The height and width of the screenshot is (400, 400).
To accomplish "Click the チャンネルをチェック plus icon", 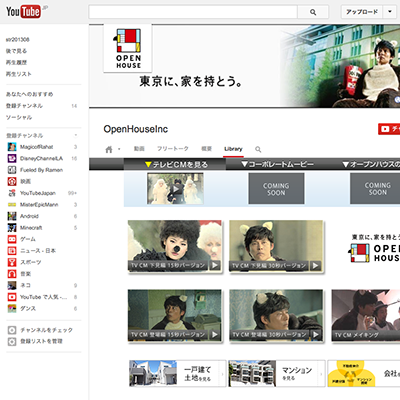I will [x=12, y=330].
